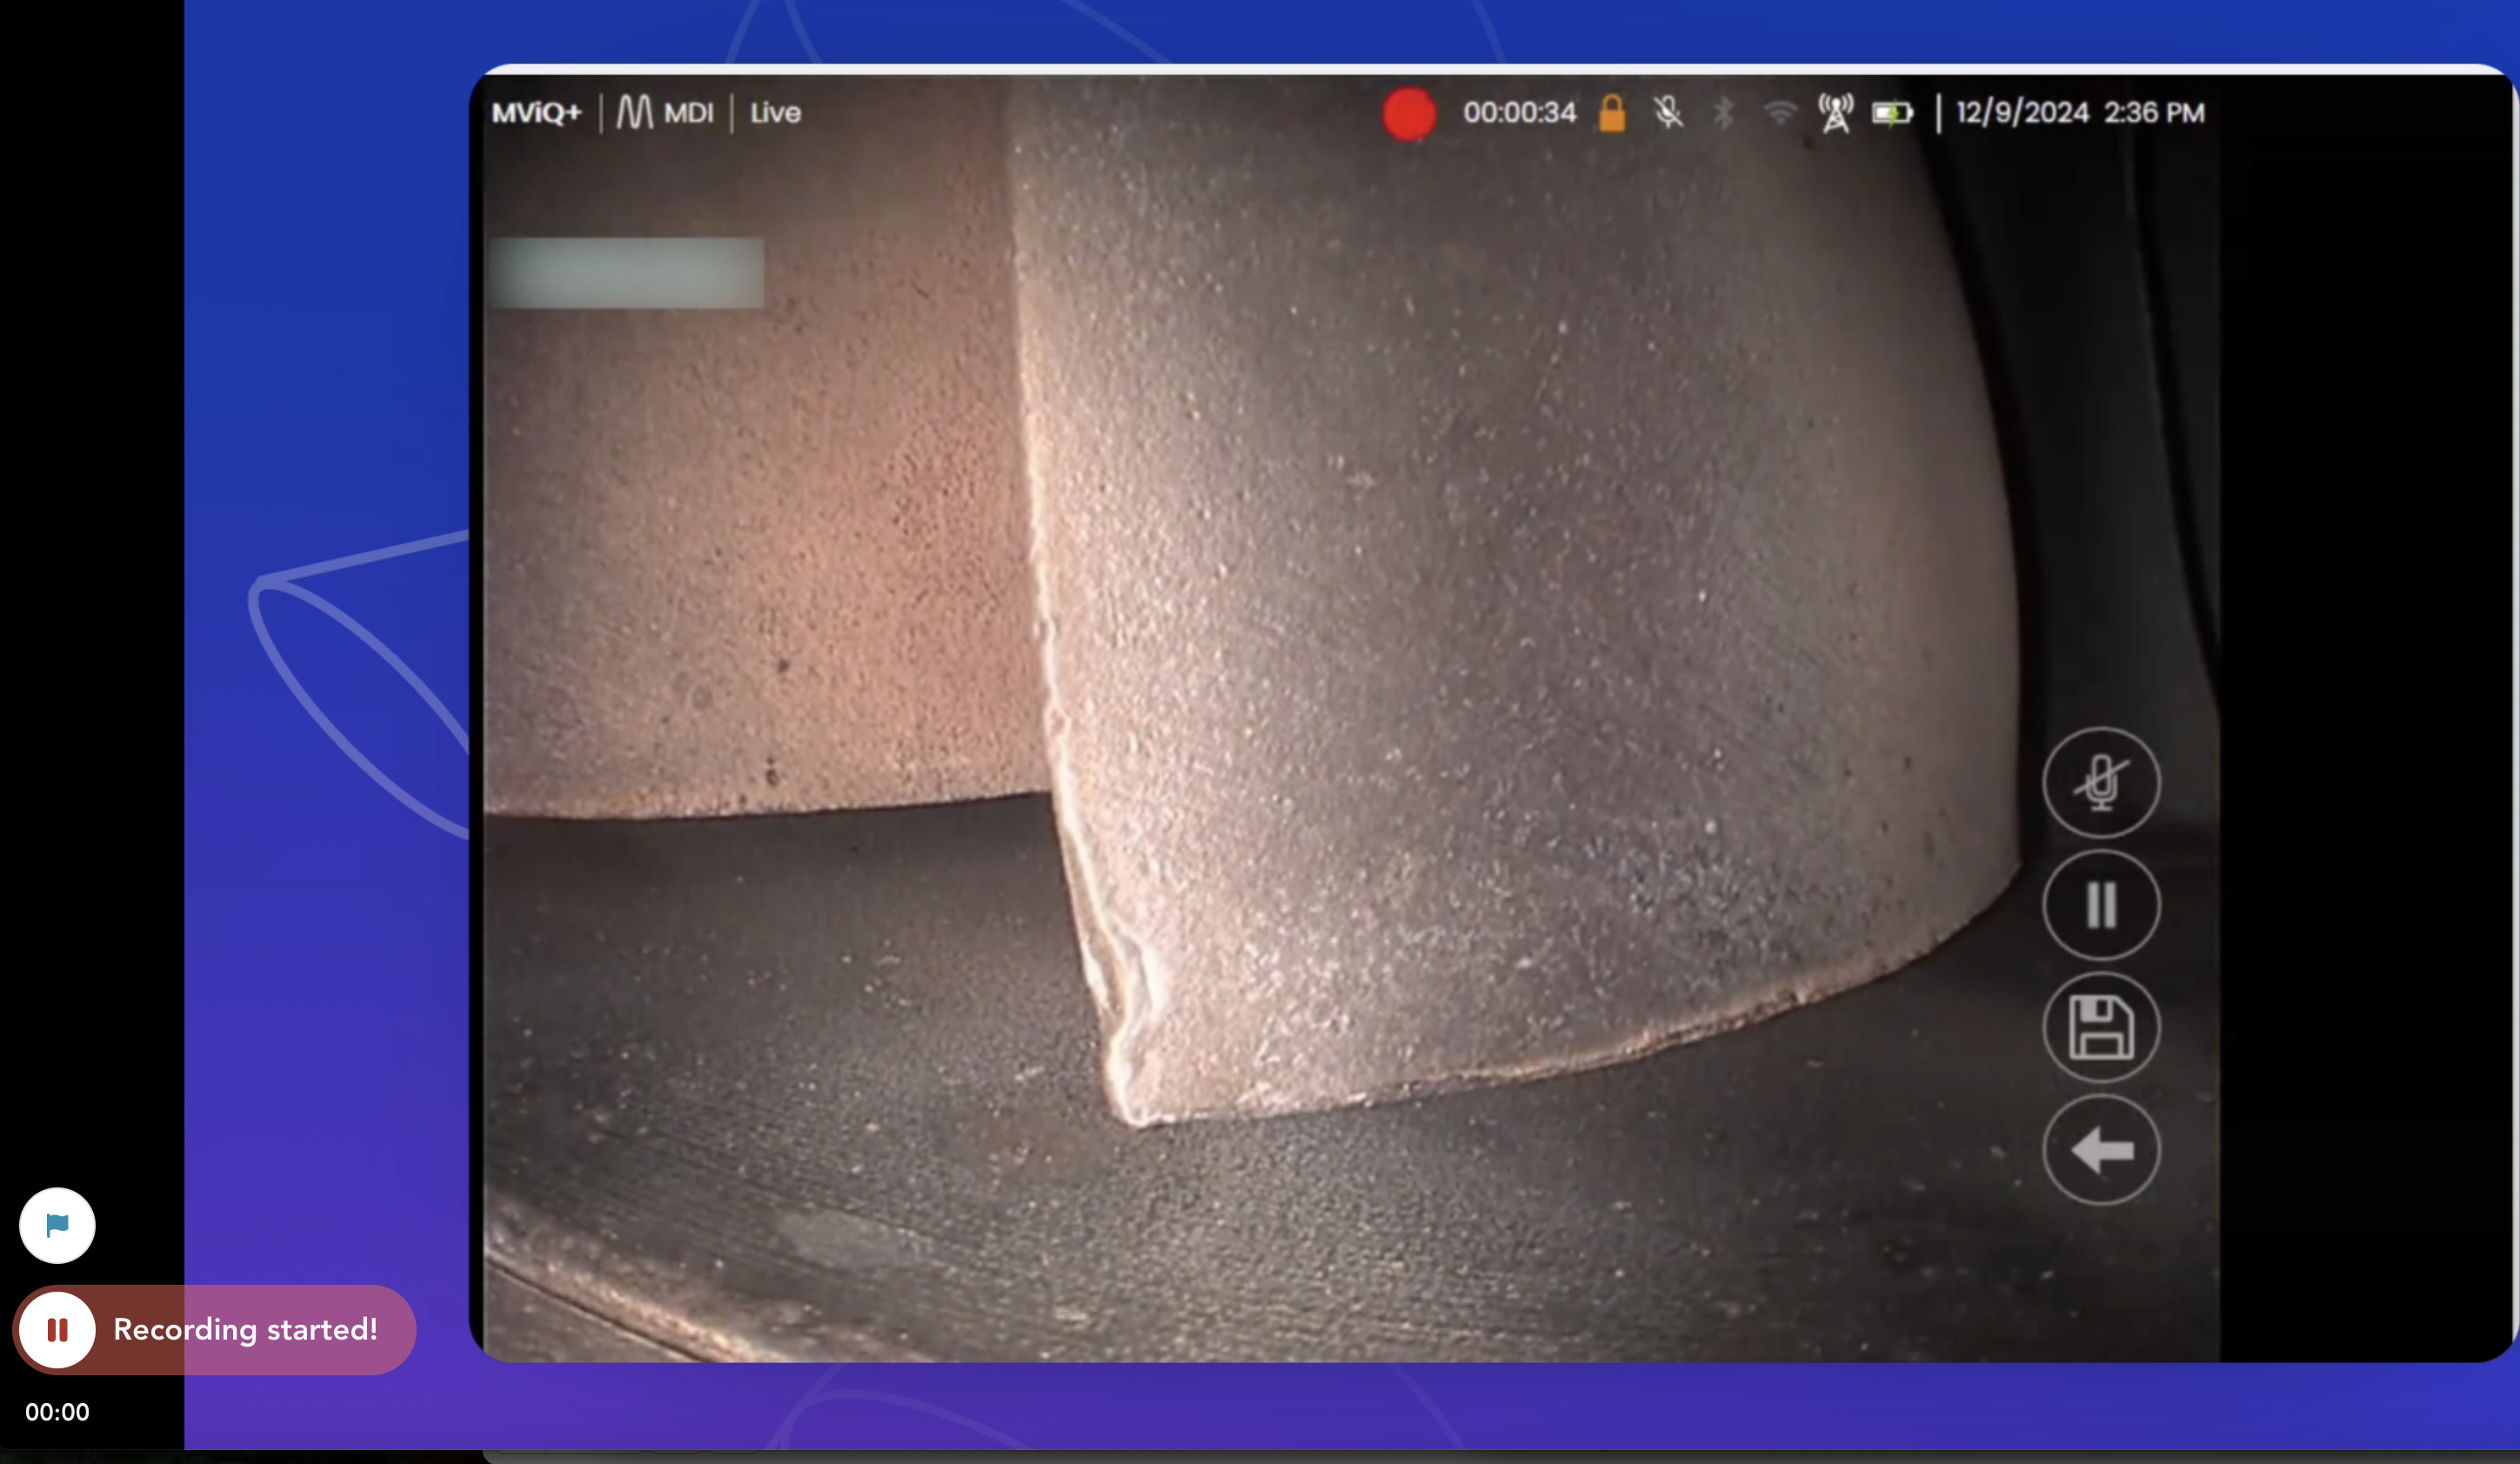The height and width of the screenshot is (1464, 2520).
Task: Click the blurred gray label overlay box
Action: click(627, 272)
